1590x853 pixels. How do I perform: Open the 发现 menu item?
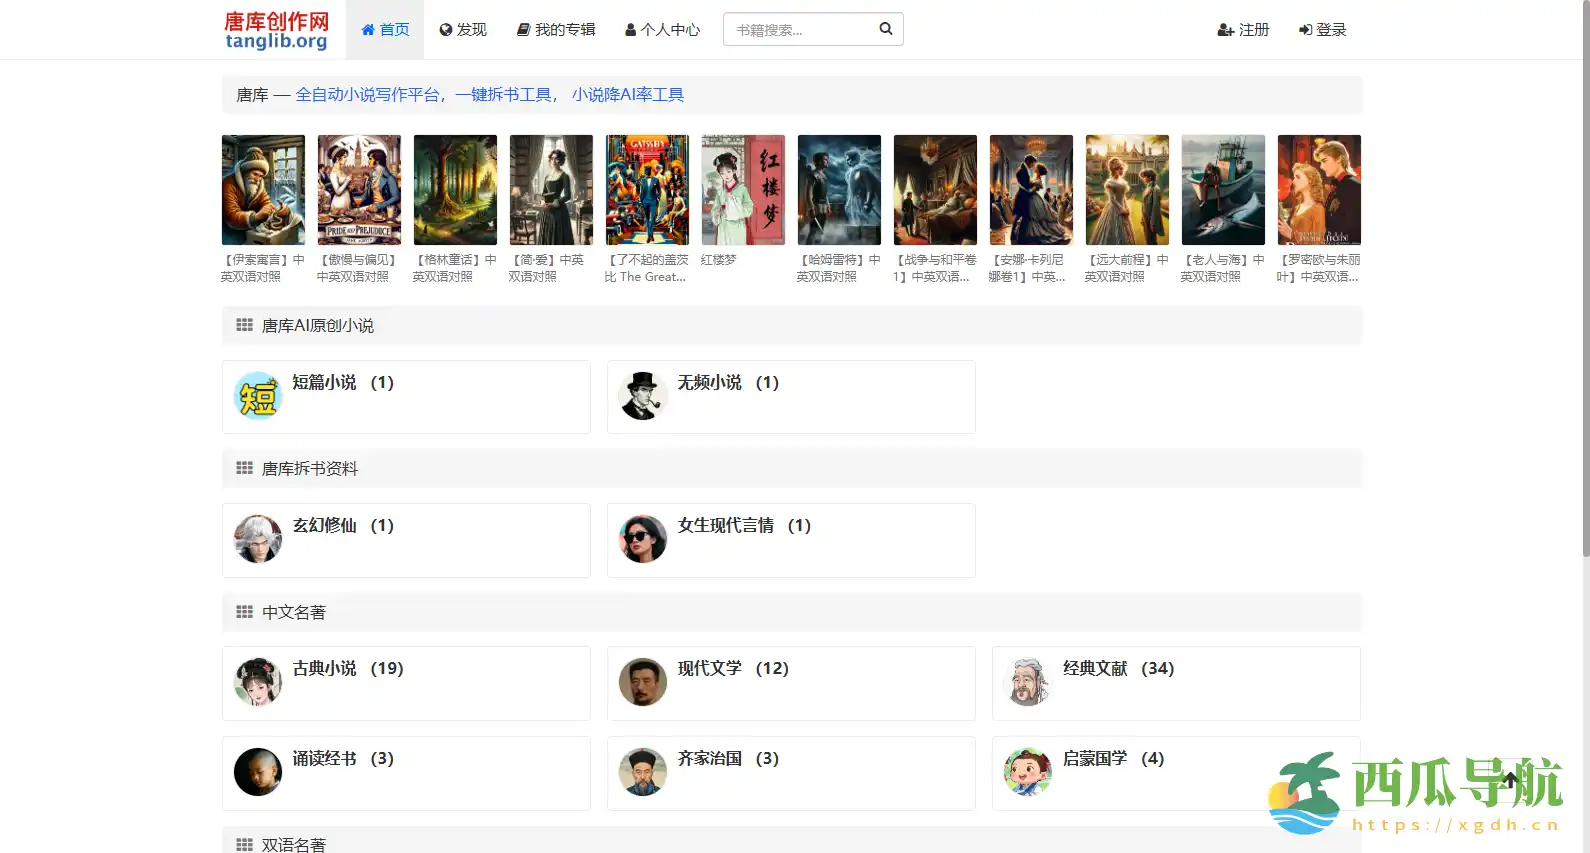[463, 30]
